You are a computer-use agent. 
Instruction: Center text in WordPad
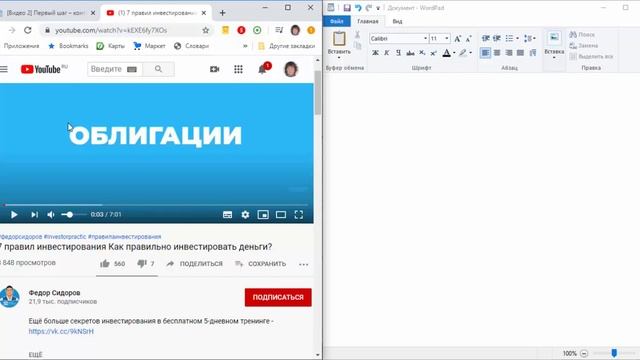click(x=497, y=53)
